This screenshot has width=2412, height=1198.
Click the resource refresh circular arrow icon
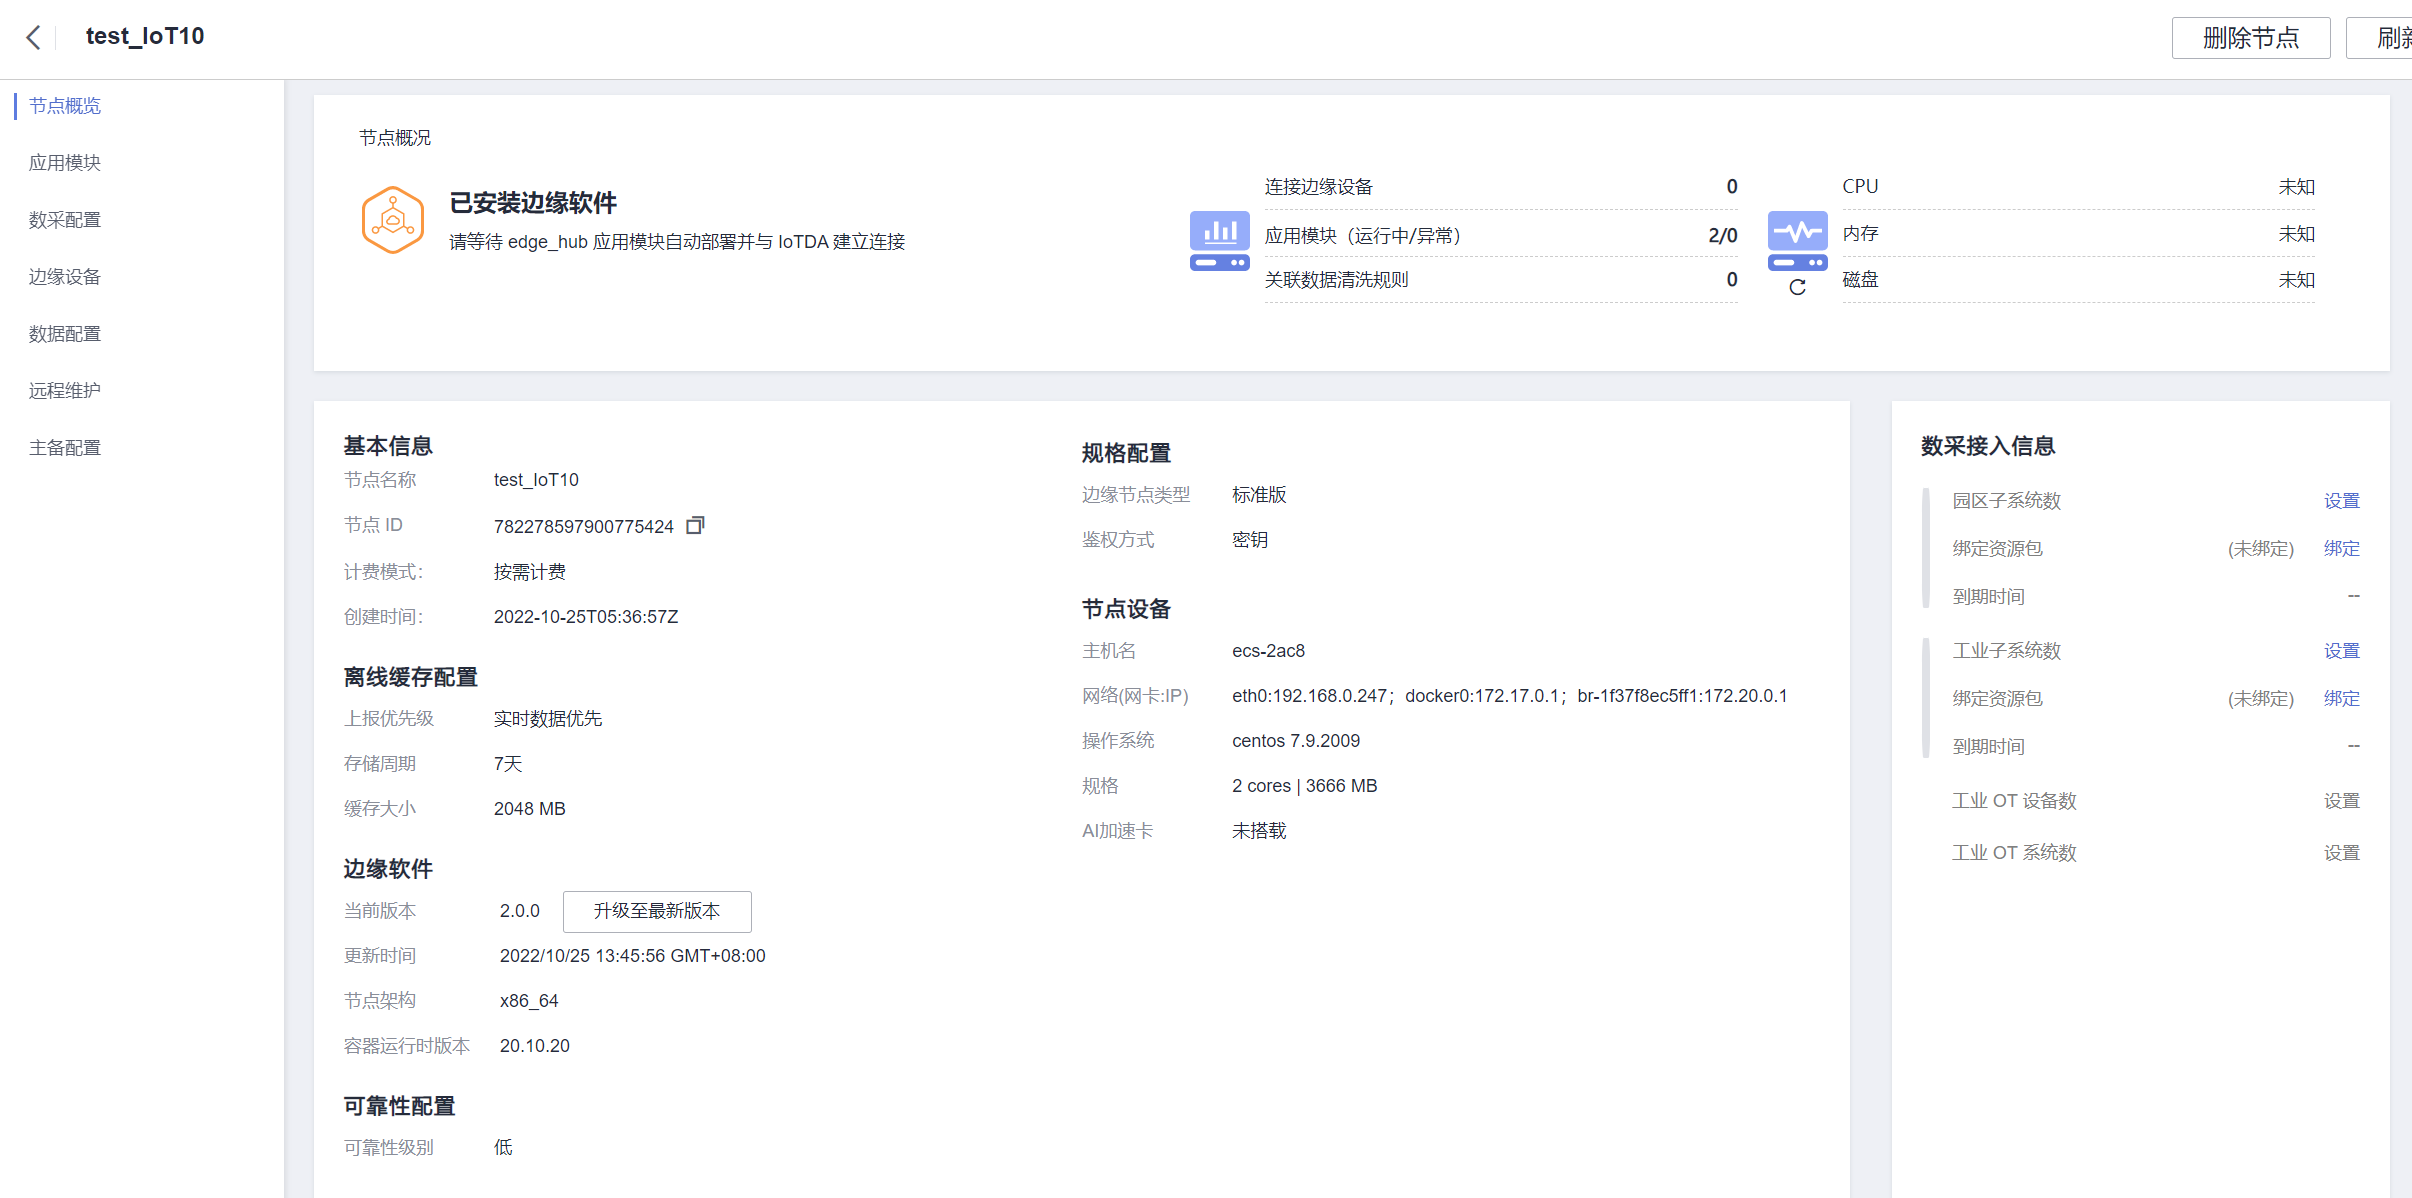[x=1797, y=288]
